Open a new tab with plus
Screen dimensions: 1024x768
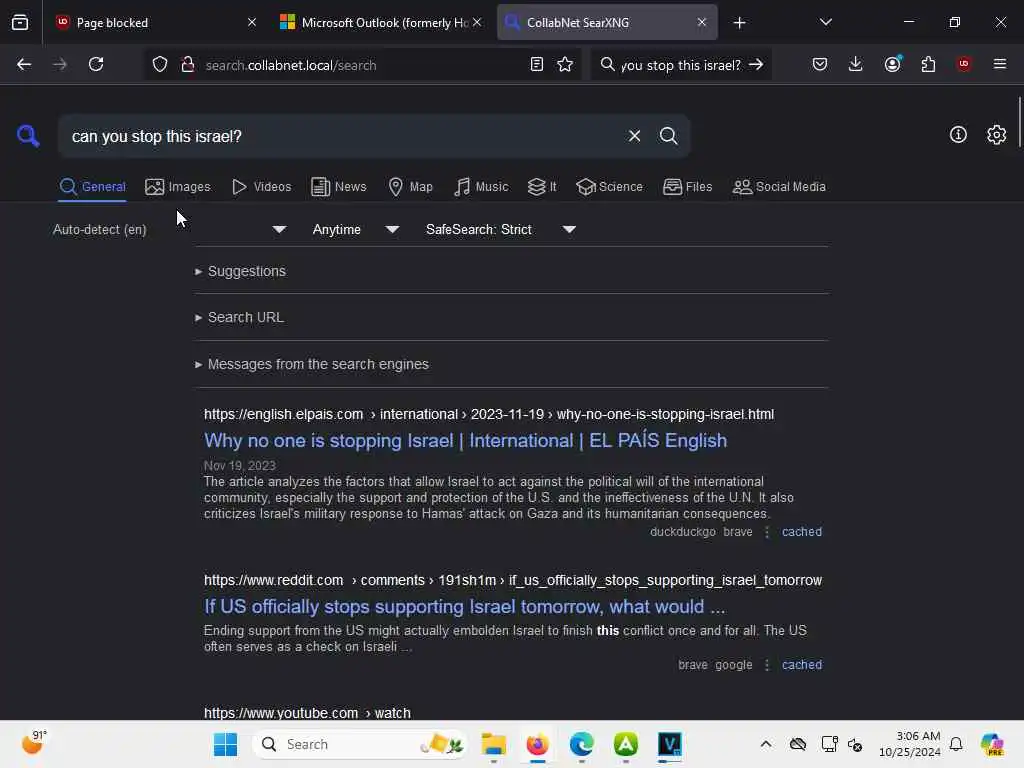tap(739, 23)
